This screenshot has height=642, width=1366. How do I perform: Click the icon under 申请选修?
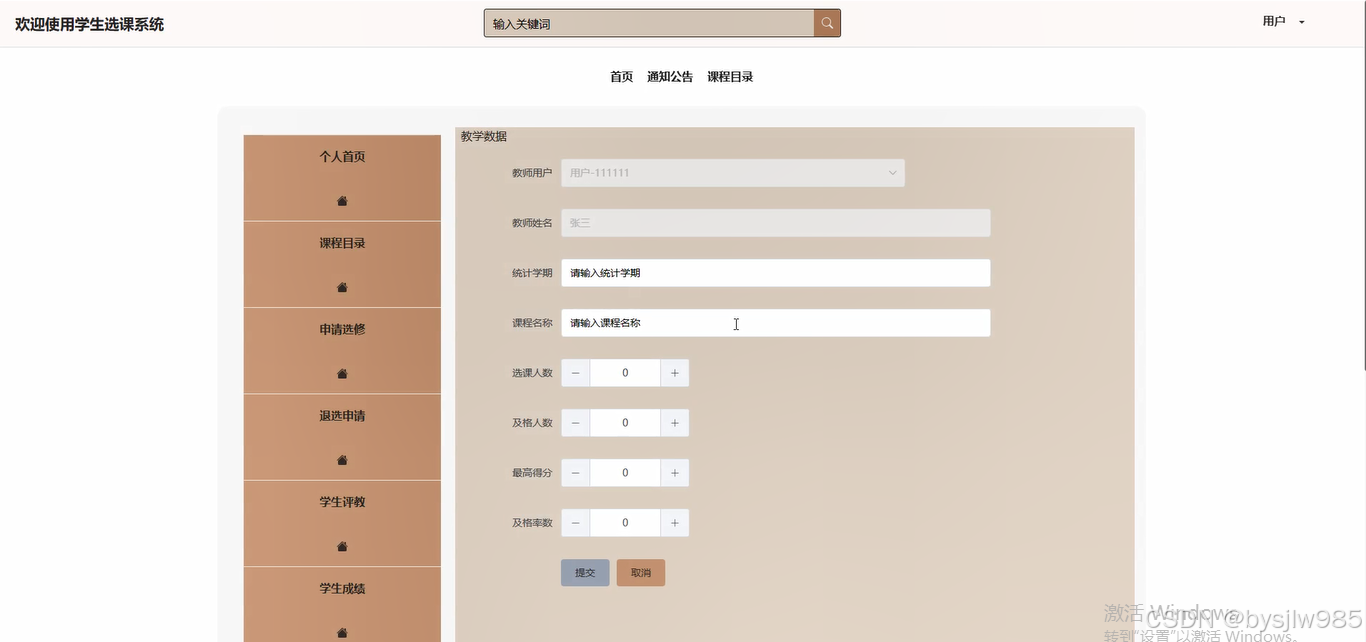pyautogui.click(x=341, y=374)
